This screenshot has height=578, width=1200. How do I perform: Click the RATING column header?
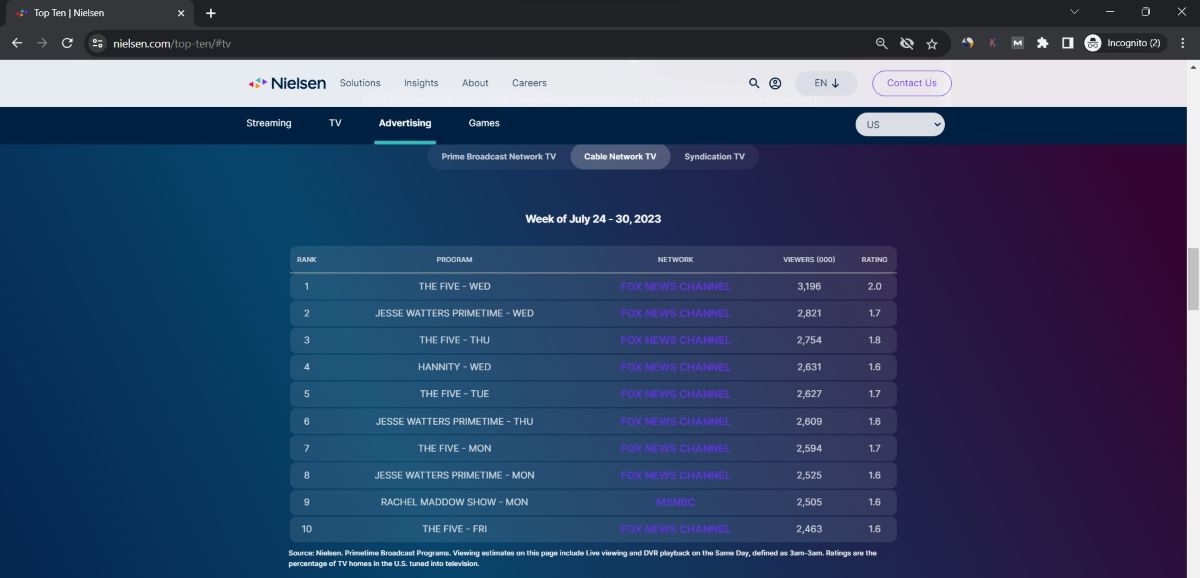point(874,260)
